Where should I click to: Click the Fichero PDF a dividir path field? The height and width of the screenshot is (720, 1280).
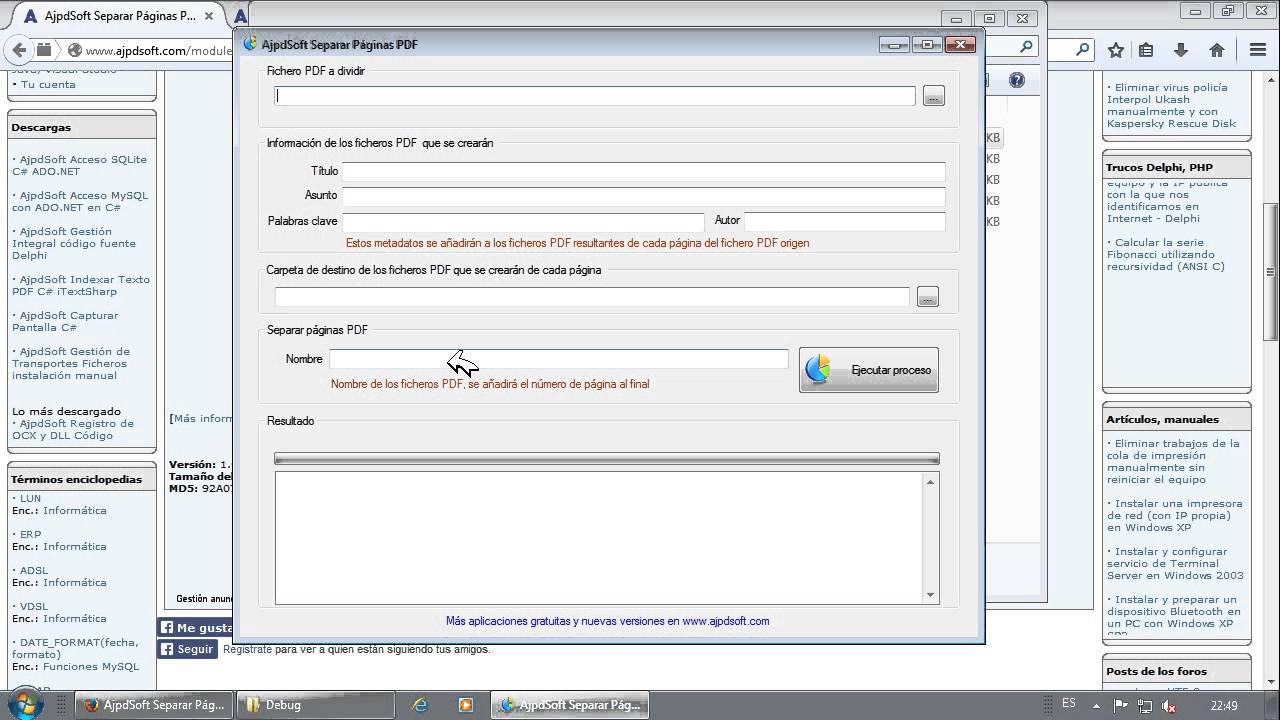595,96
